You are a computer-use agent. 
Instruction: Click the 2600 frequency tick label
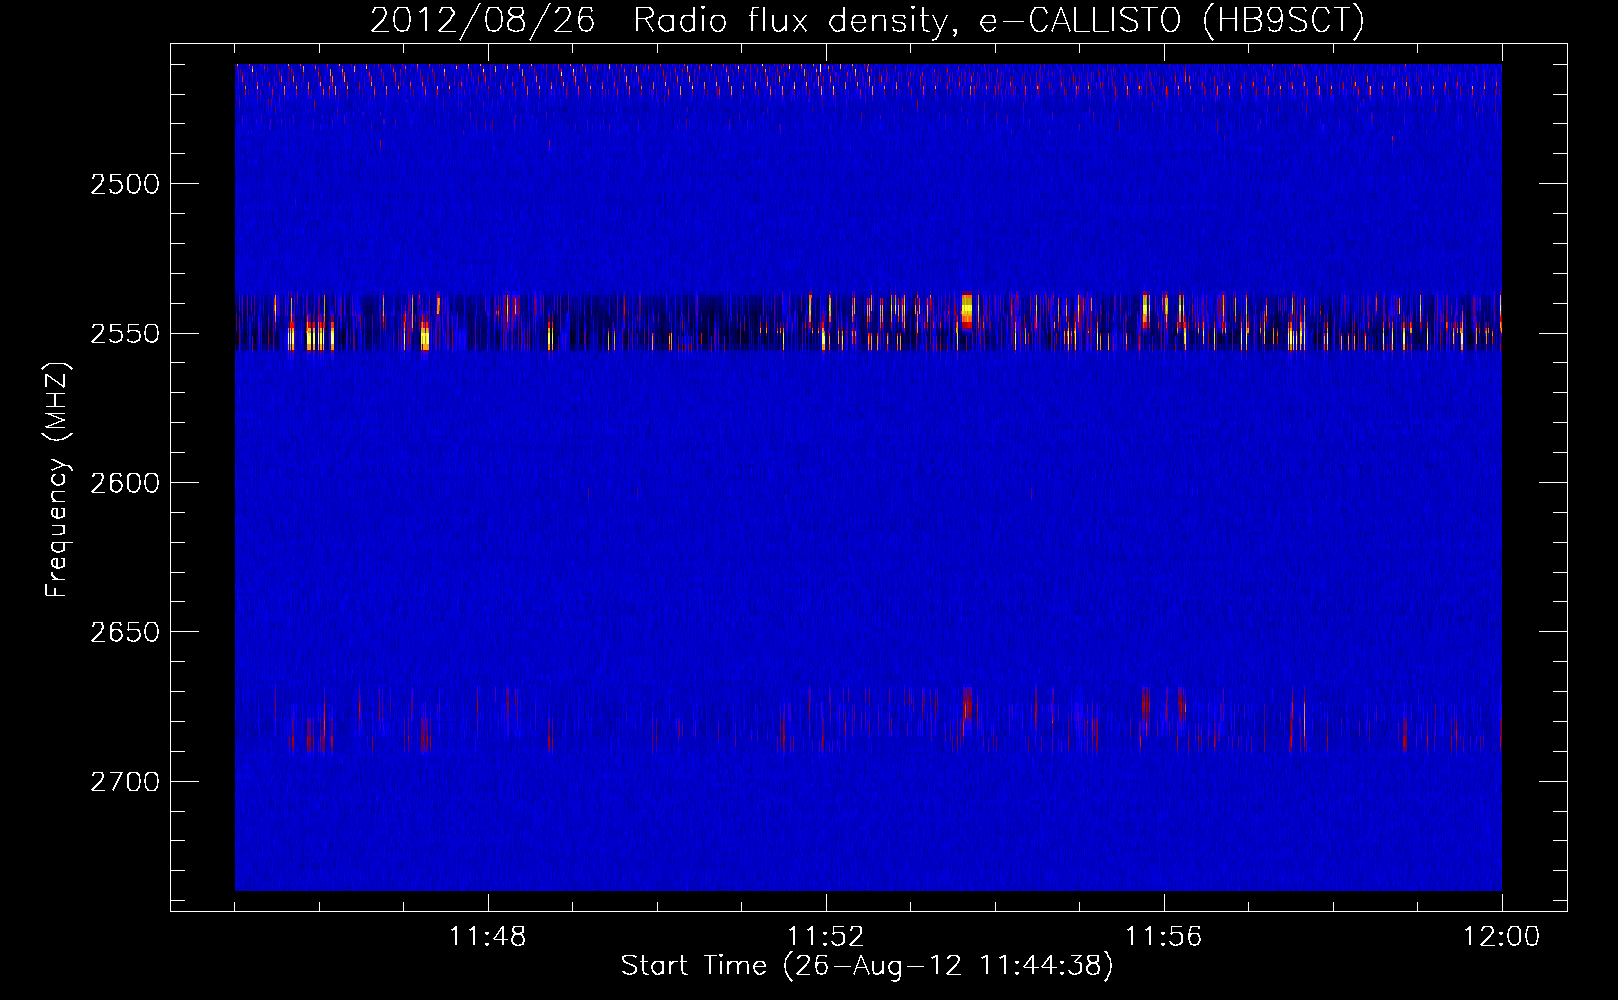(x=125, y=482)
